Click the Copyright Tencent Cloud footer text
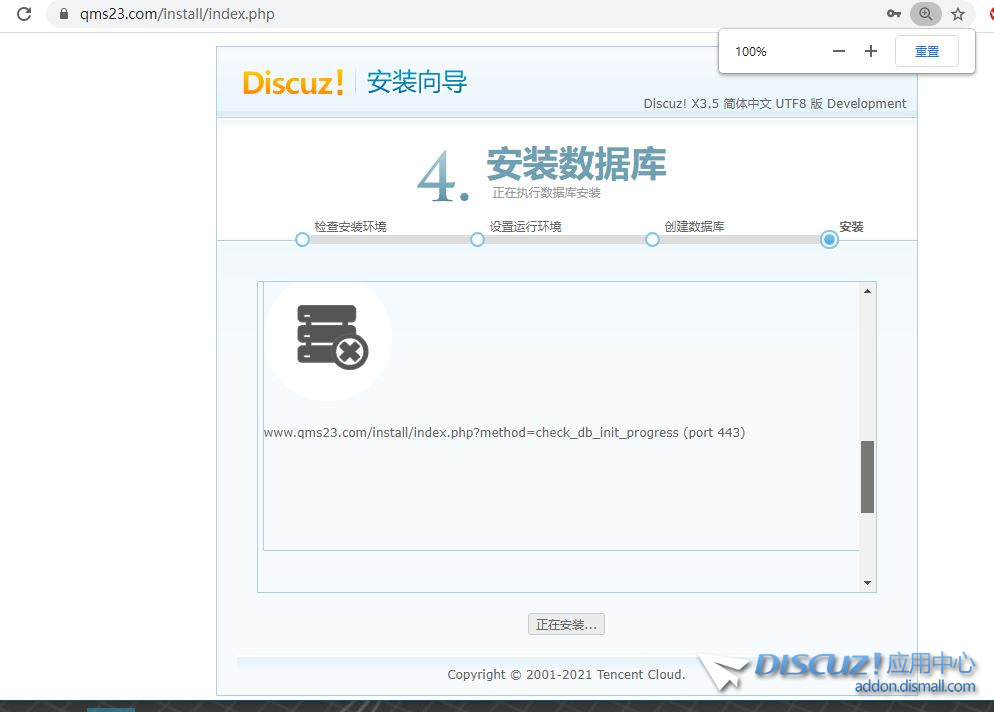The width and height of the screenshot is (994, 712). click(566, 675)
